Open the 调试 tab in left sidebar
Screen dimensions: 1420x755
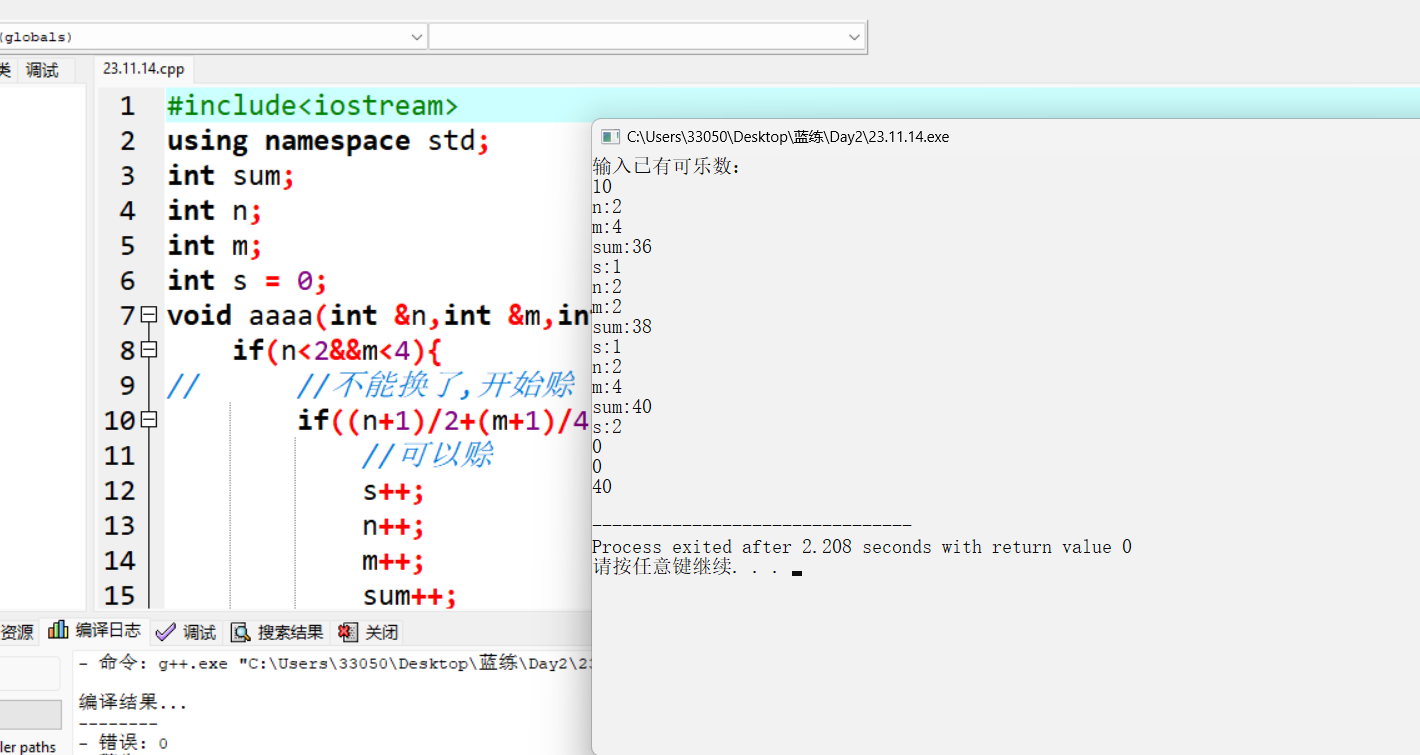click(x=42, y=70)
